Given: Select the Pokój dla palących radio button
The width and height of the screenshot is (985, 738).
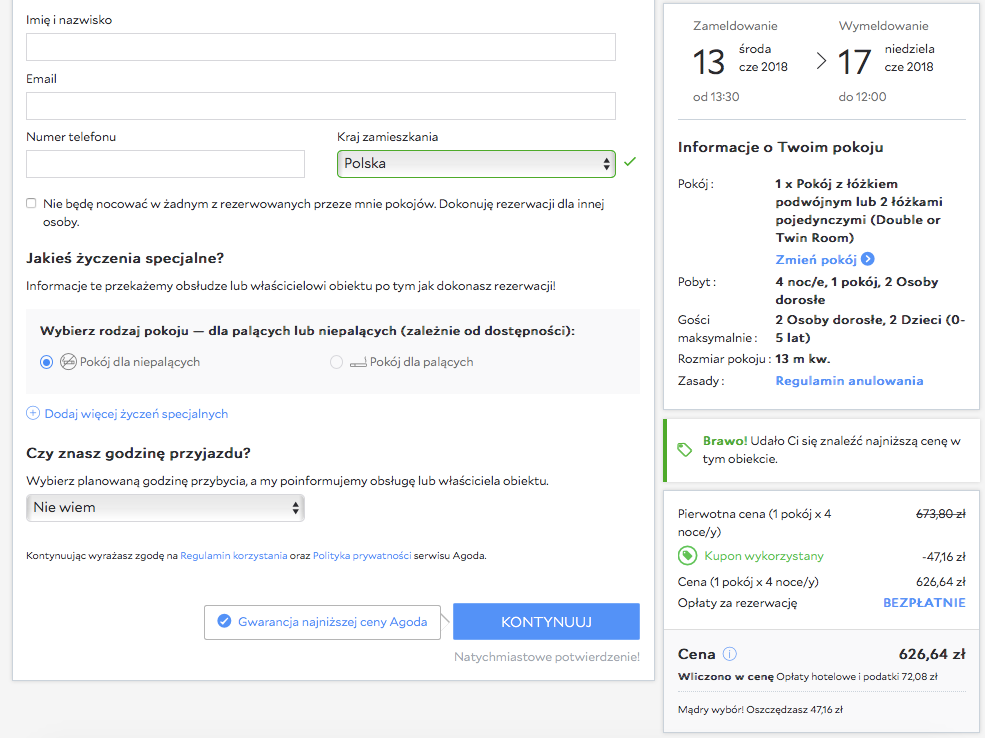Looking at the screenshot, I should coord(337,362).
